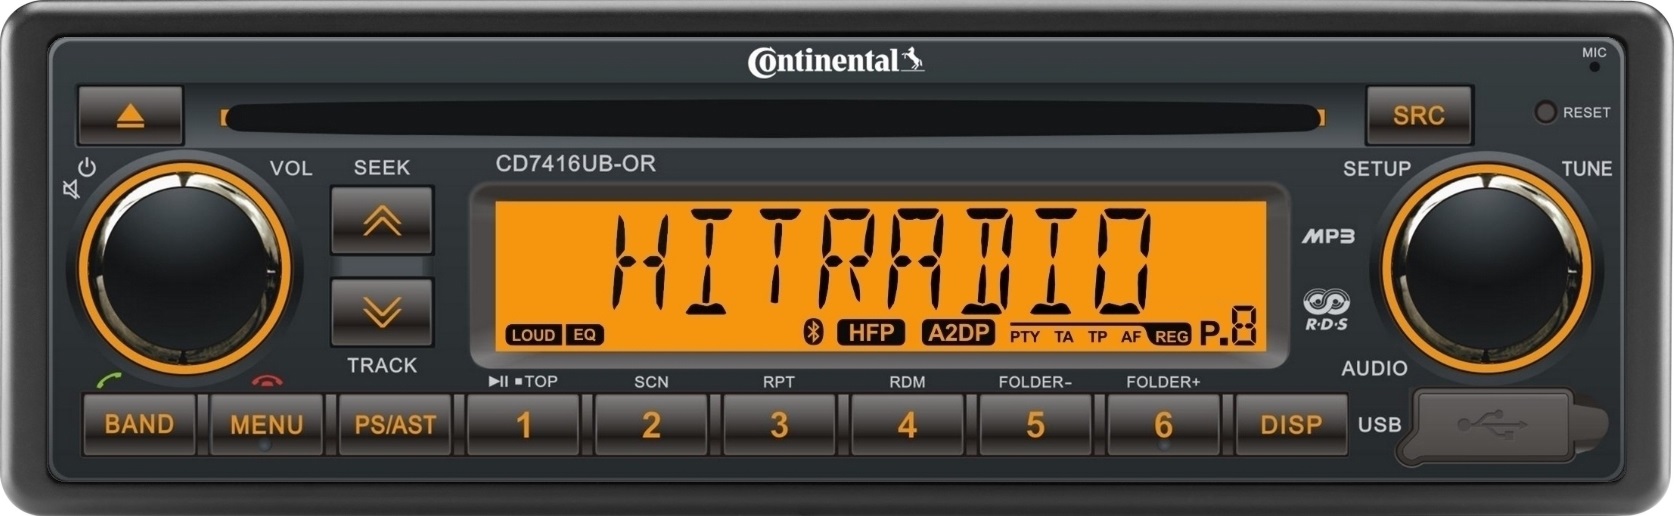
Task: Click the HFP indicator on display
Action: point(871,333)
